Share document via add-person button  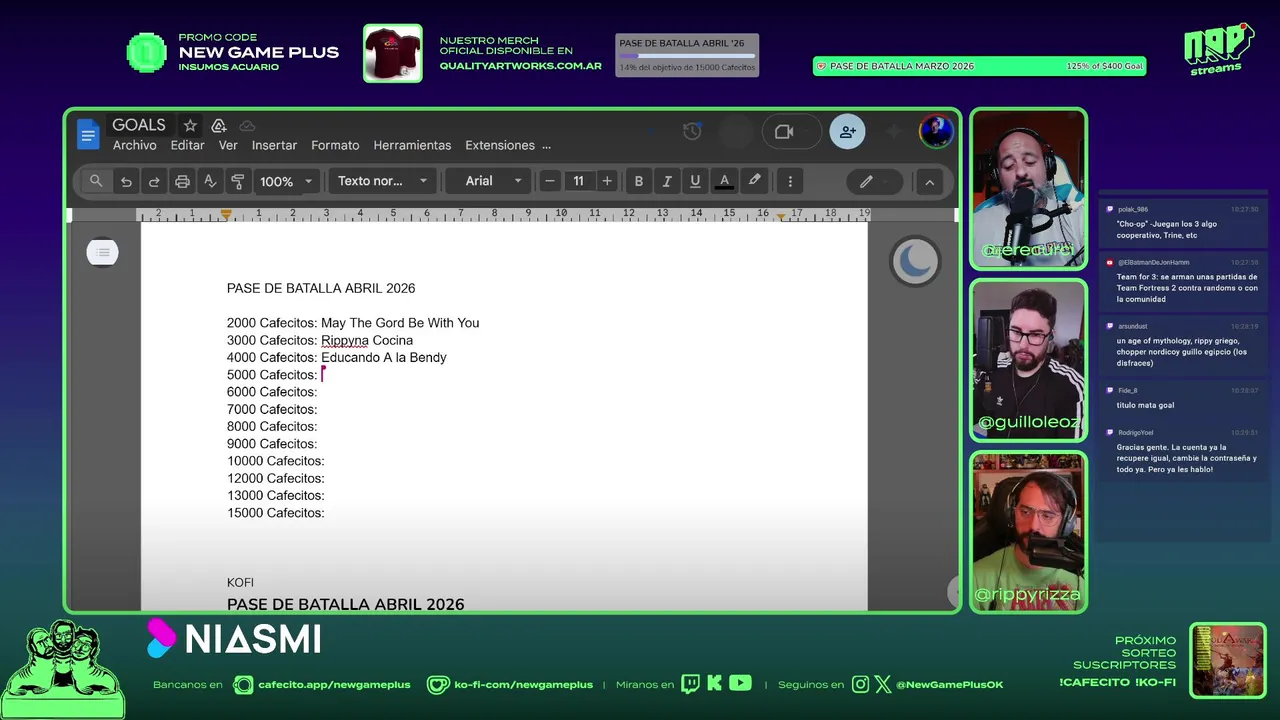(x=847, y=132)
